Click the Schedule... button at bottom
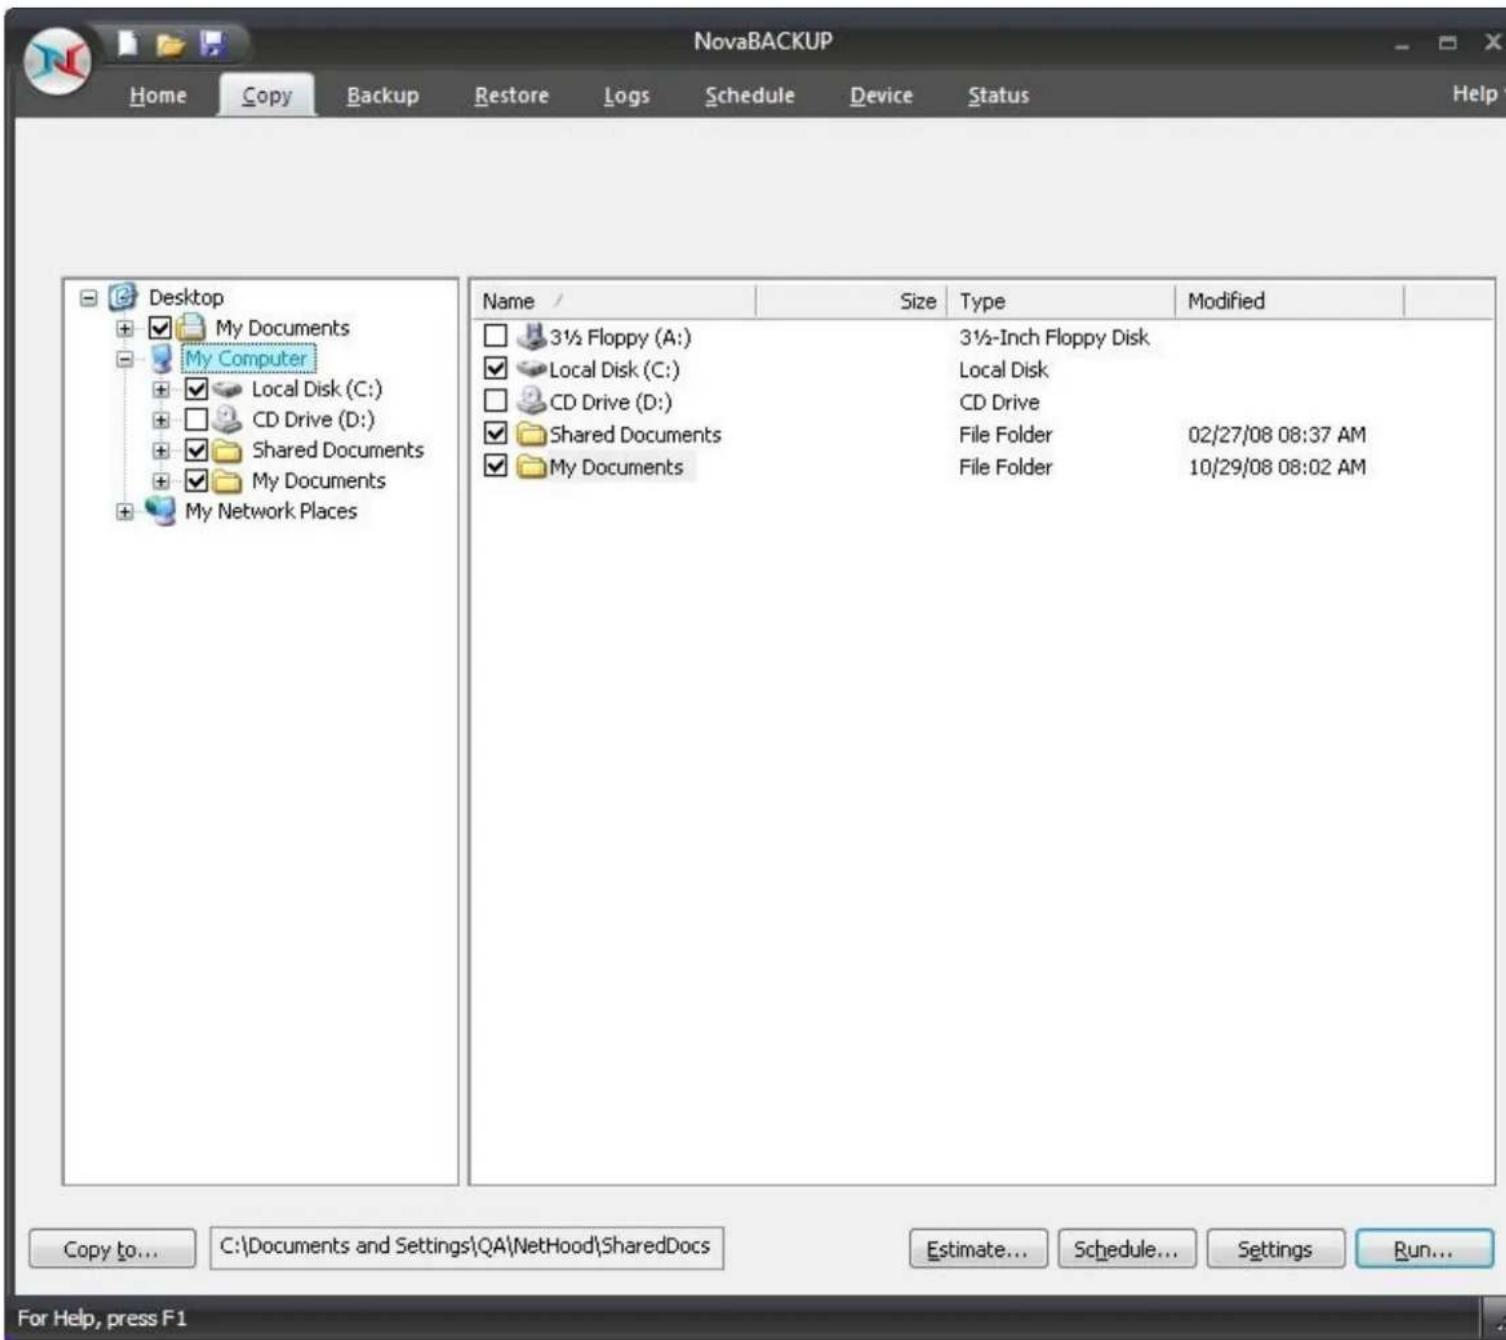1506x1340 pixels. [x=1126, y=1249]
